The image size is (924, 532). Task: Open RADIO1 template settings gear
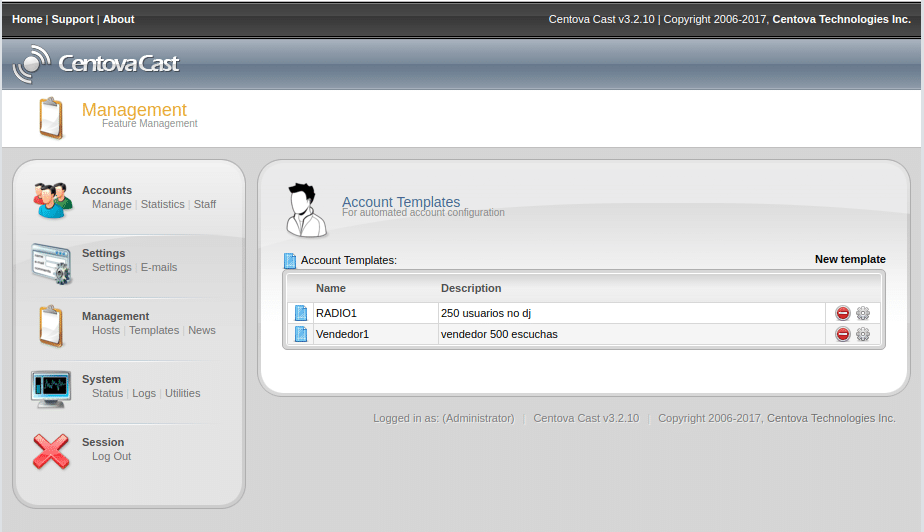click(x=863, y=313)
